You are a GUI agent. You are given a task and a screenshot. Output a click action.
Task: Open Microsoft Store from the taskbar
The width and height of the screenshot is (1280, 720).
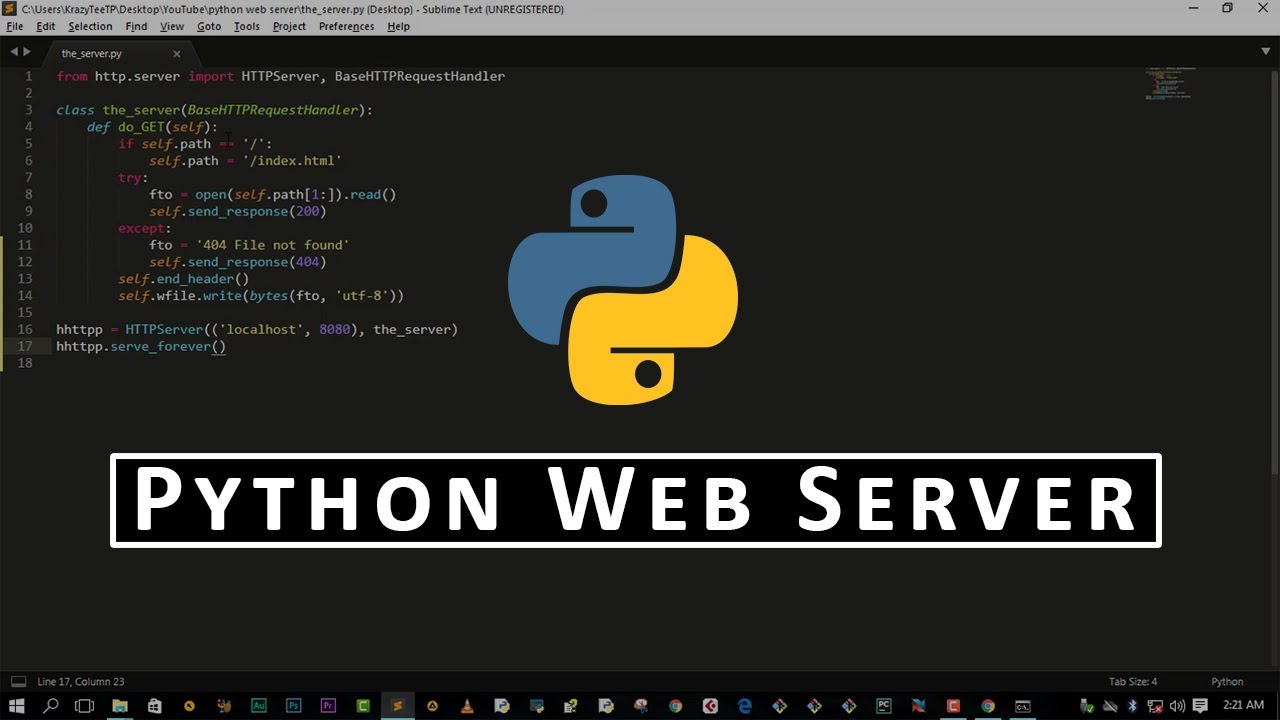(x=154, y=706)
